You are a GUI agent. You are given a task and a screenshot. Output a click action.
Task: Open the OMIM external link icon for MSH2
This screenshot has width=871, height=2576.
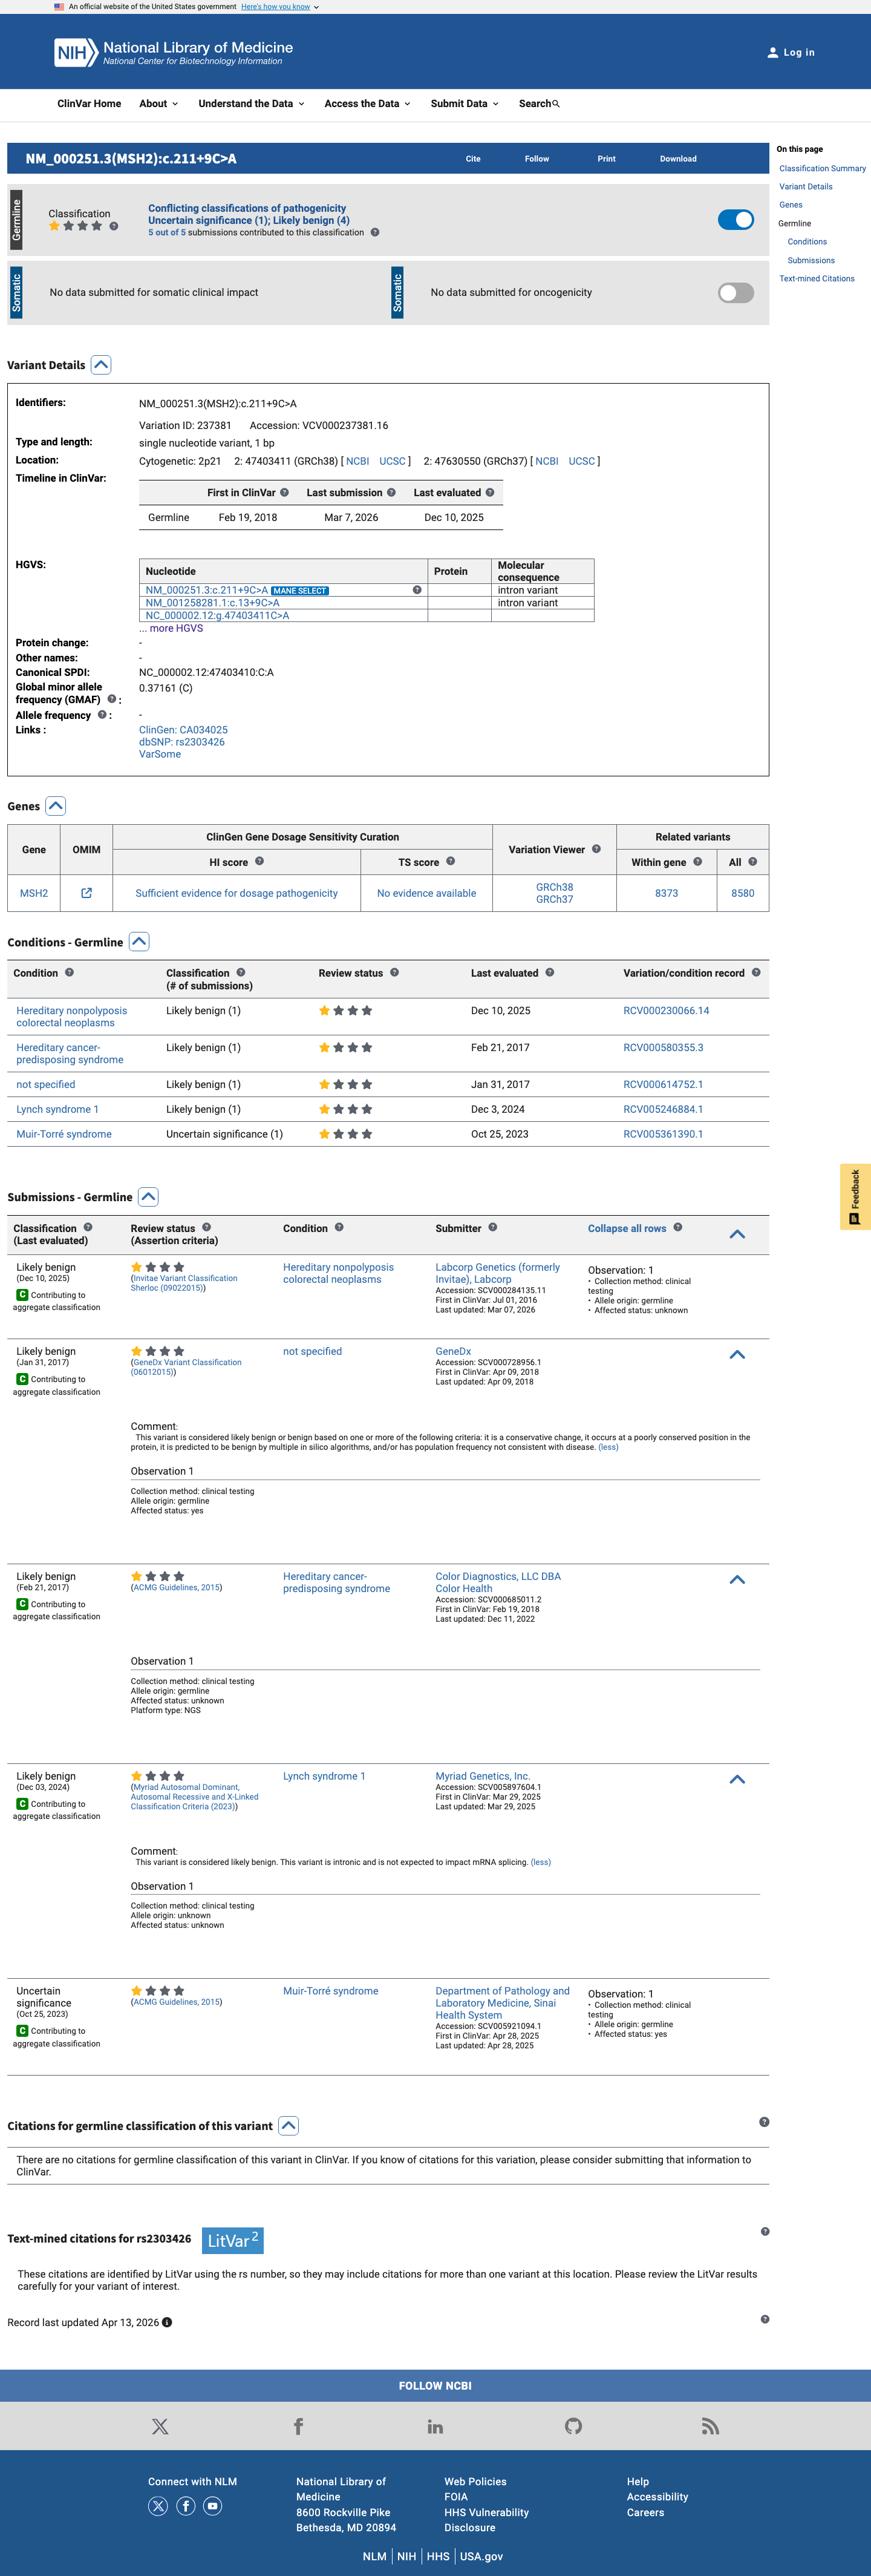(86, 893)
